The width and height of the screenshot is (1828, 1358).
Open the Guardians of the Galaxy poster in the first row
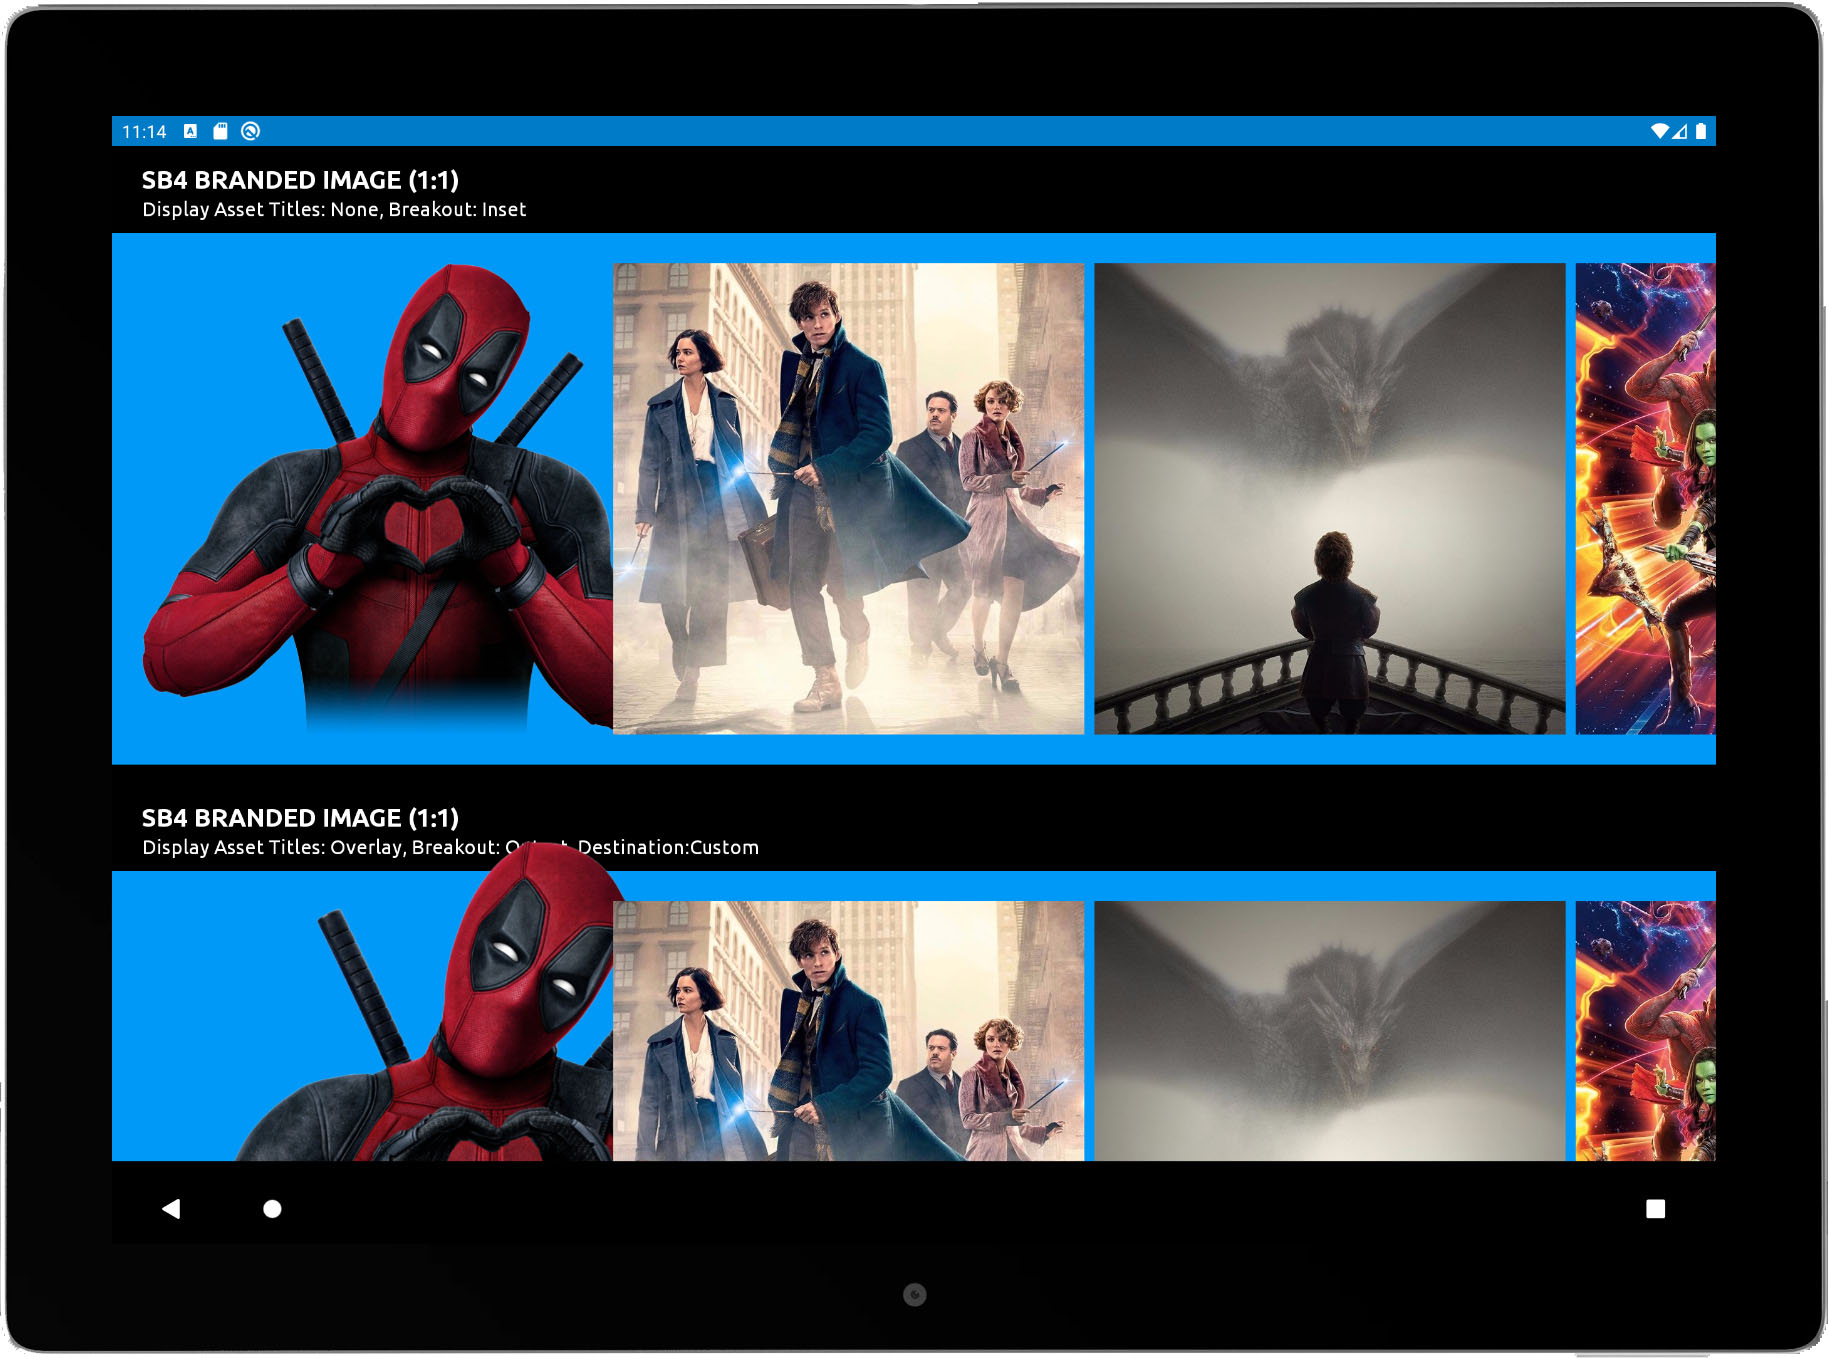[1646, 498]
